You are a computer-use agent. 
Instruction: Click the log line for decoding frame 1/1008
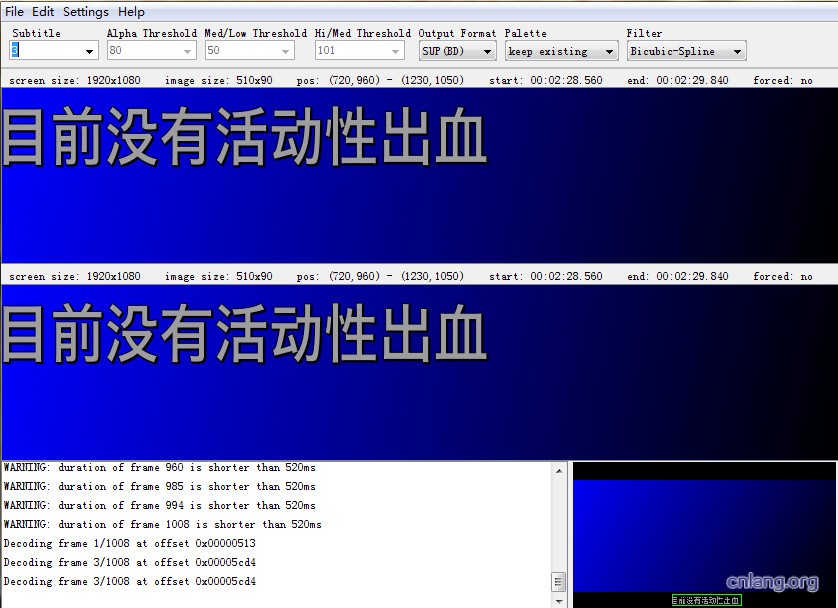point(129,543)
